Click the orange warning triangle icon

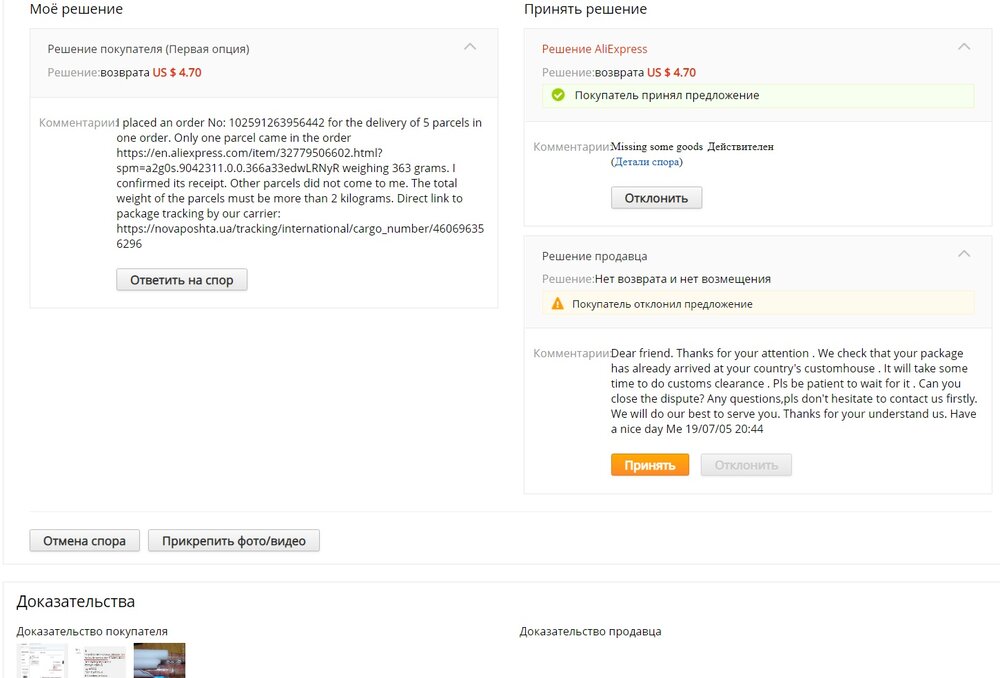(558, 304)
